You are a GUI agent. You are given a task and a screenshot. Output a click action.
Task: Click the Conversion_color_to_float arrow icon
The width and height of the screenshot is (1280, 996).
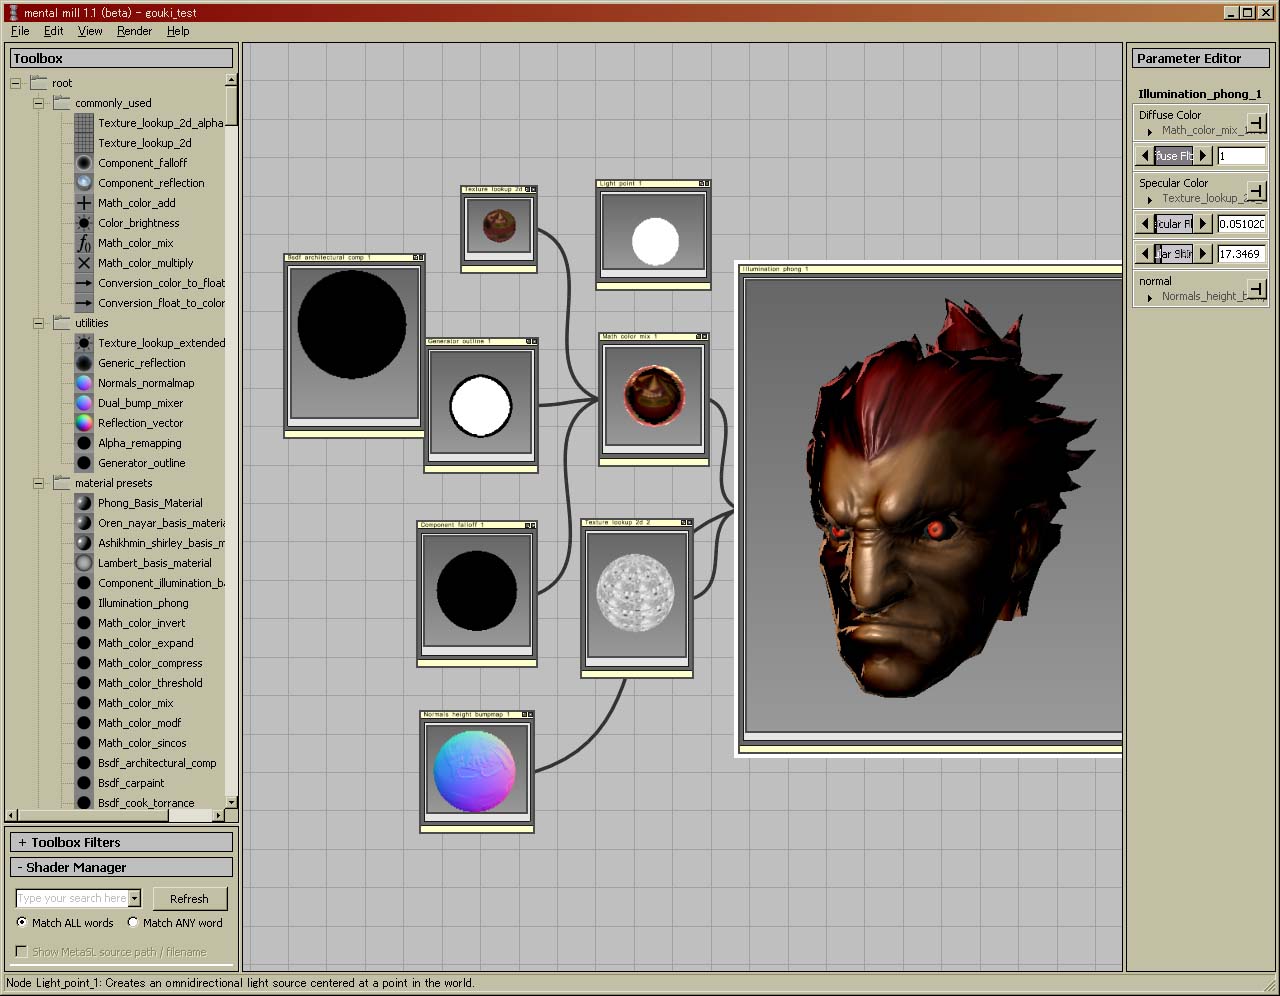pos(84,283)
